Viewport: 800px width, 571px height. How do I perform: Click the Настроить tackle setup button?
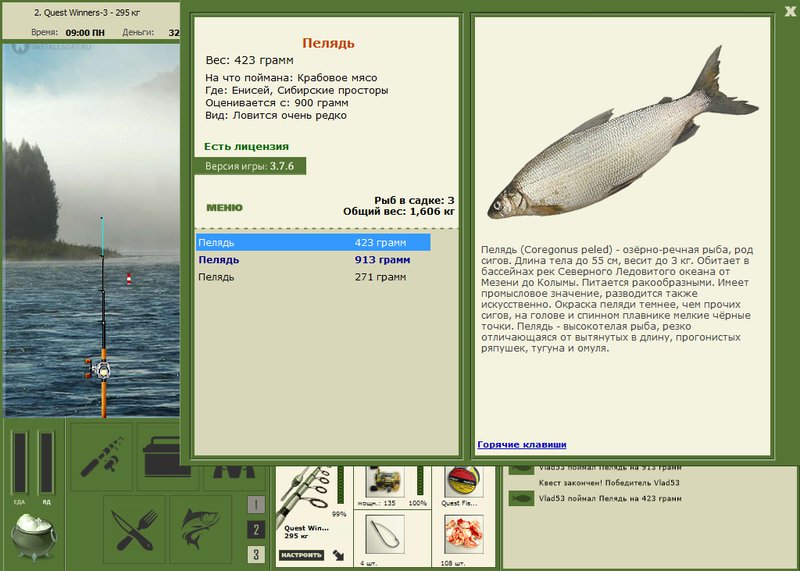coord(301,555)
